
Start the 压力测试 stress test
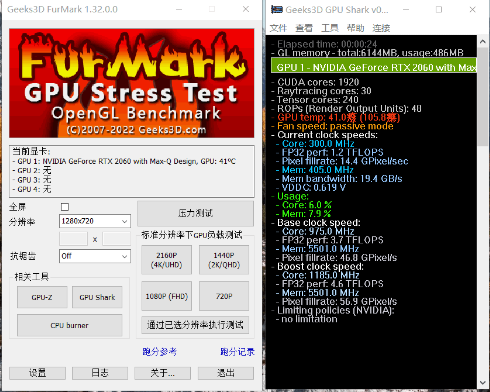click(195, 213)
